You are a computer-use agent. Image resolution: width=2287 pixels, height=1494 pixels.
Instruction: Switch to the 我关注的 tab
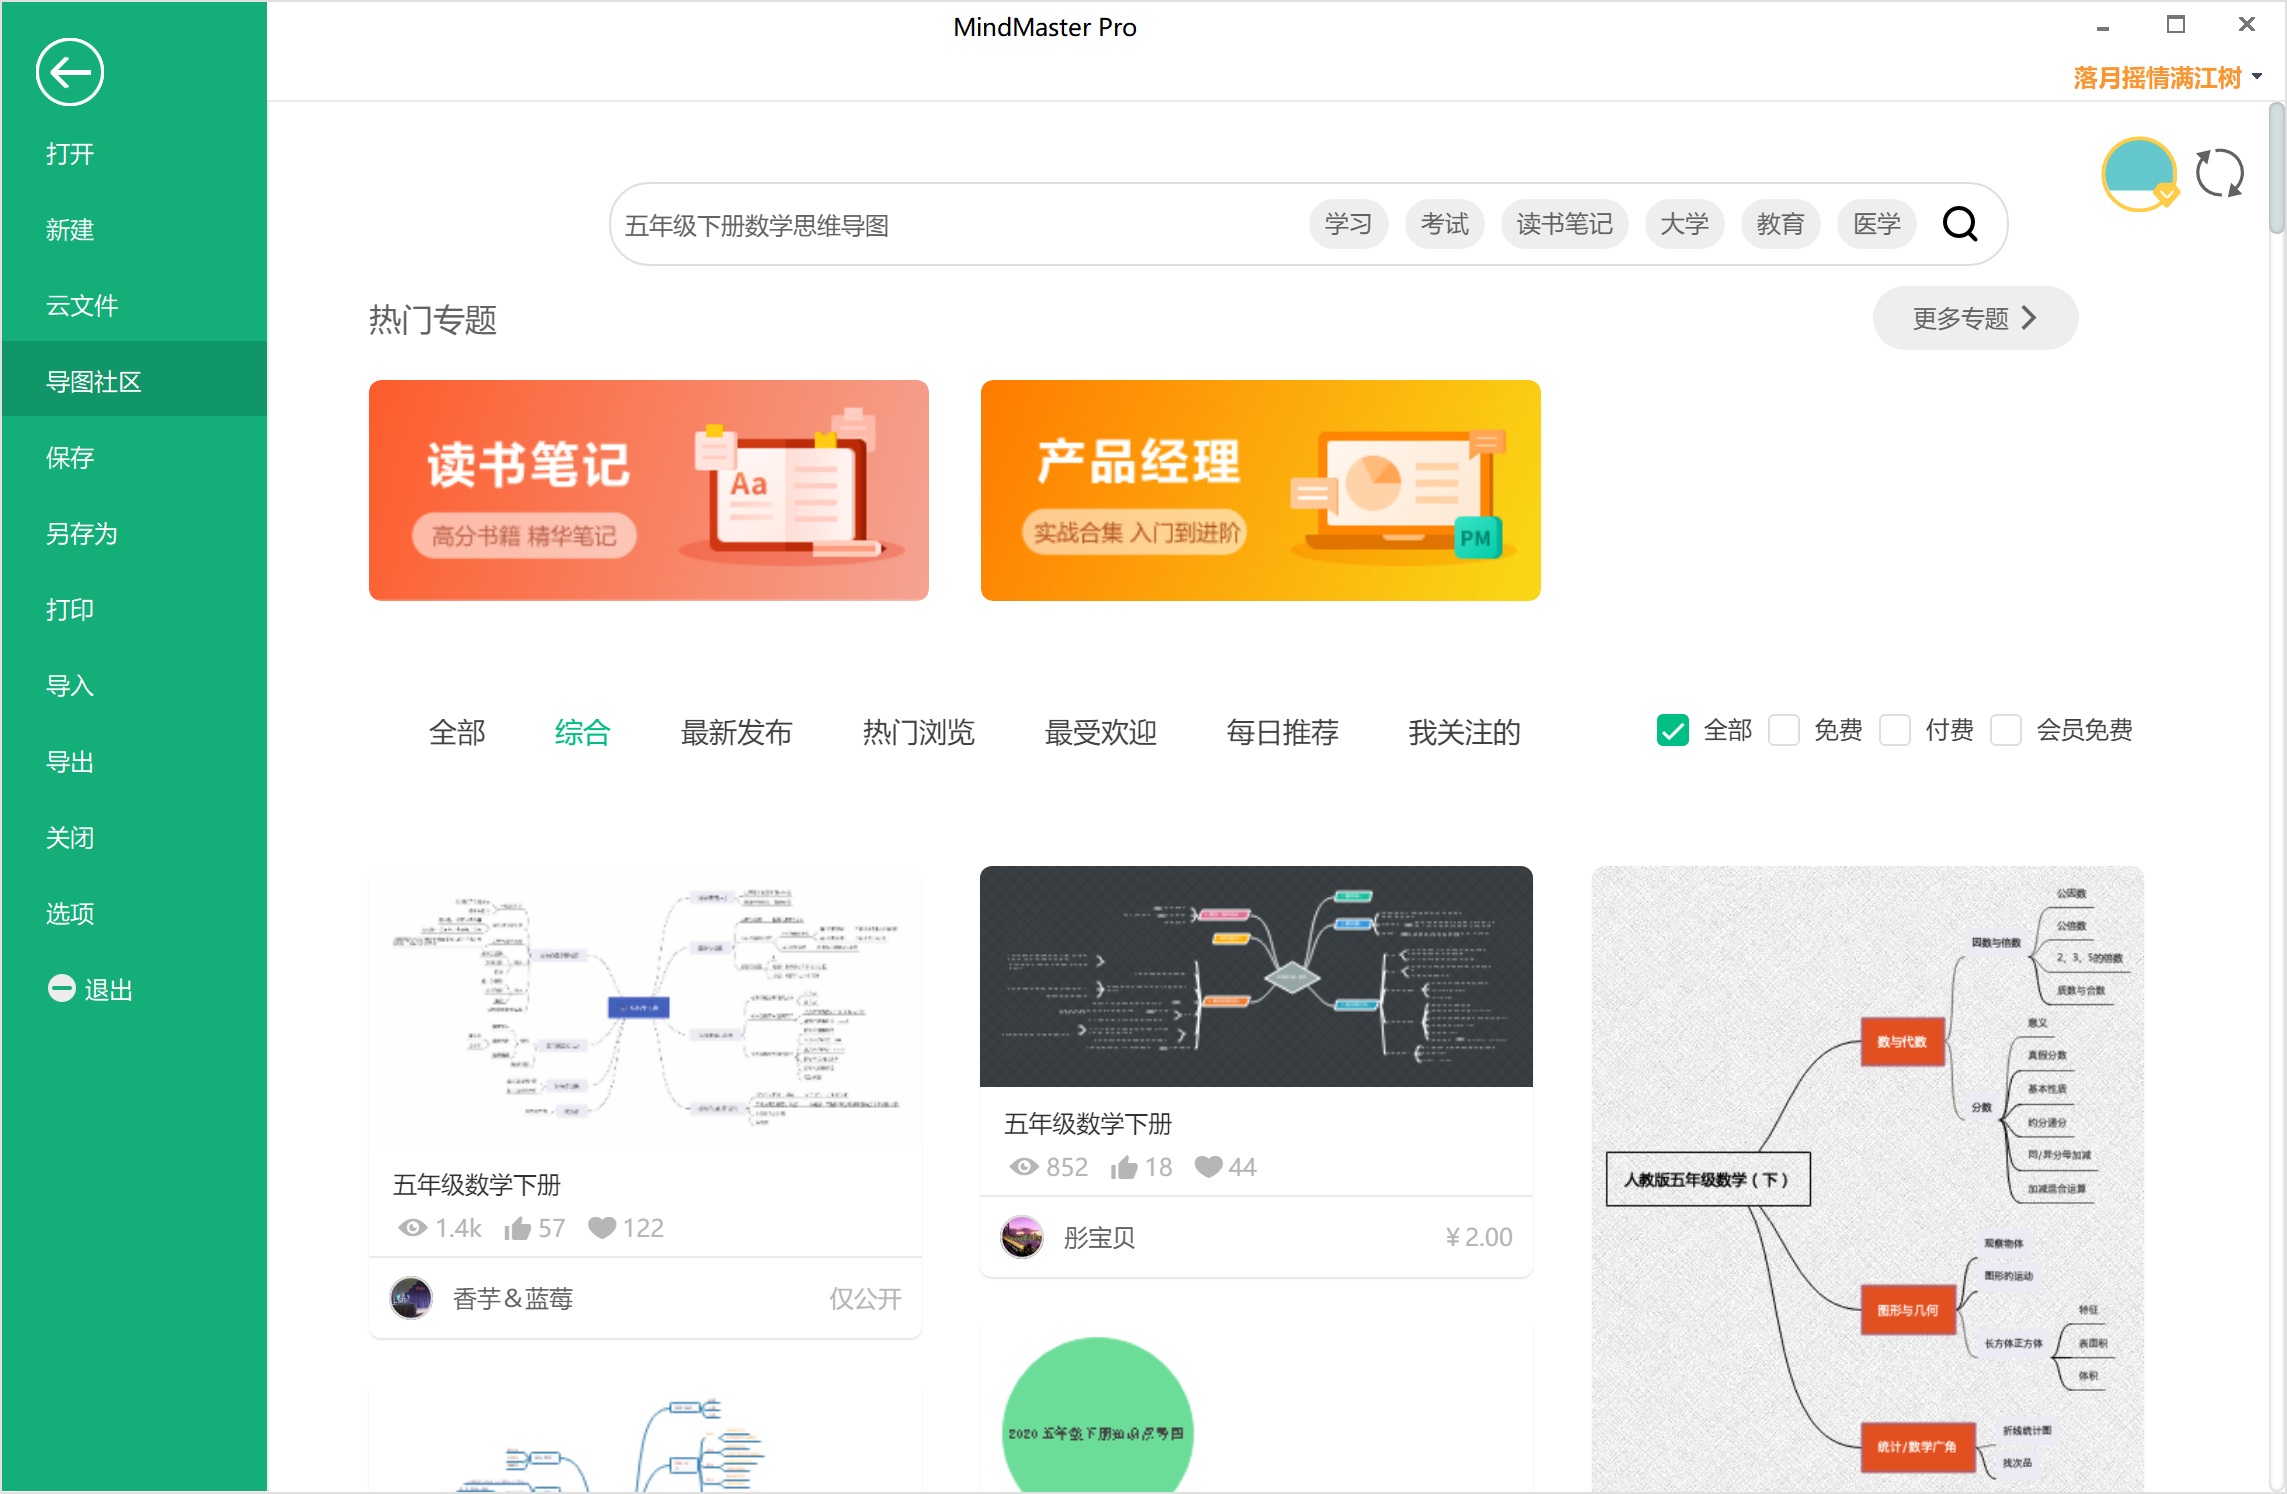point(1464,733)
